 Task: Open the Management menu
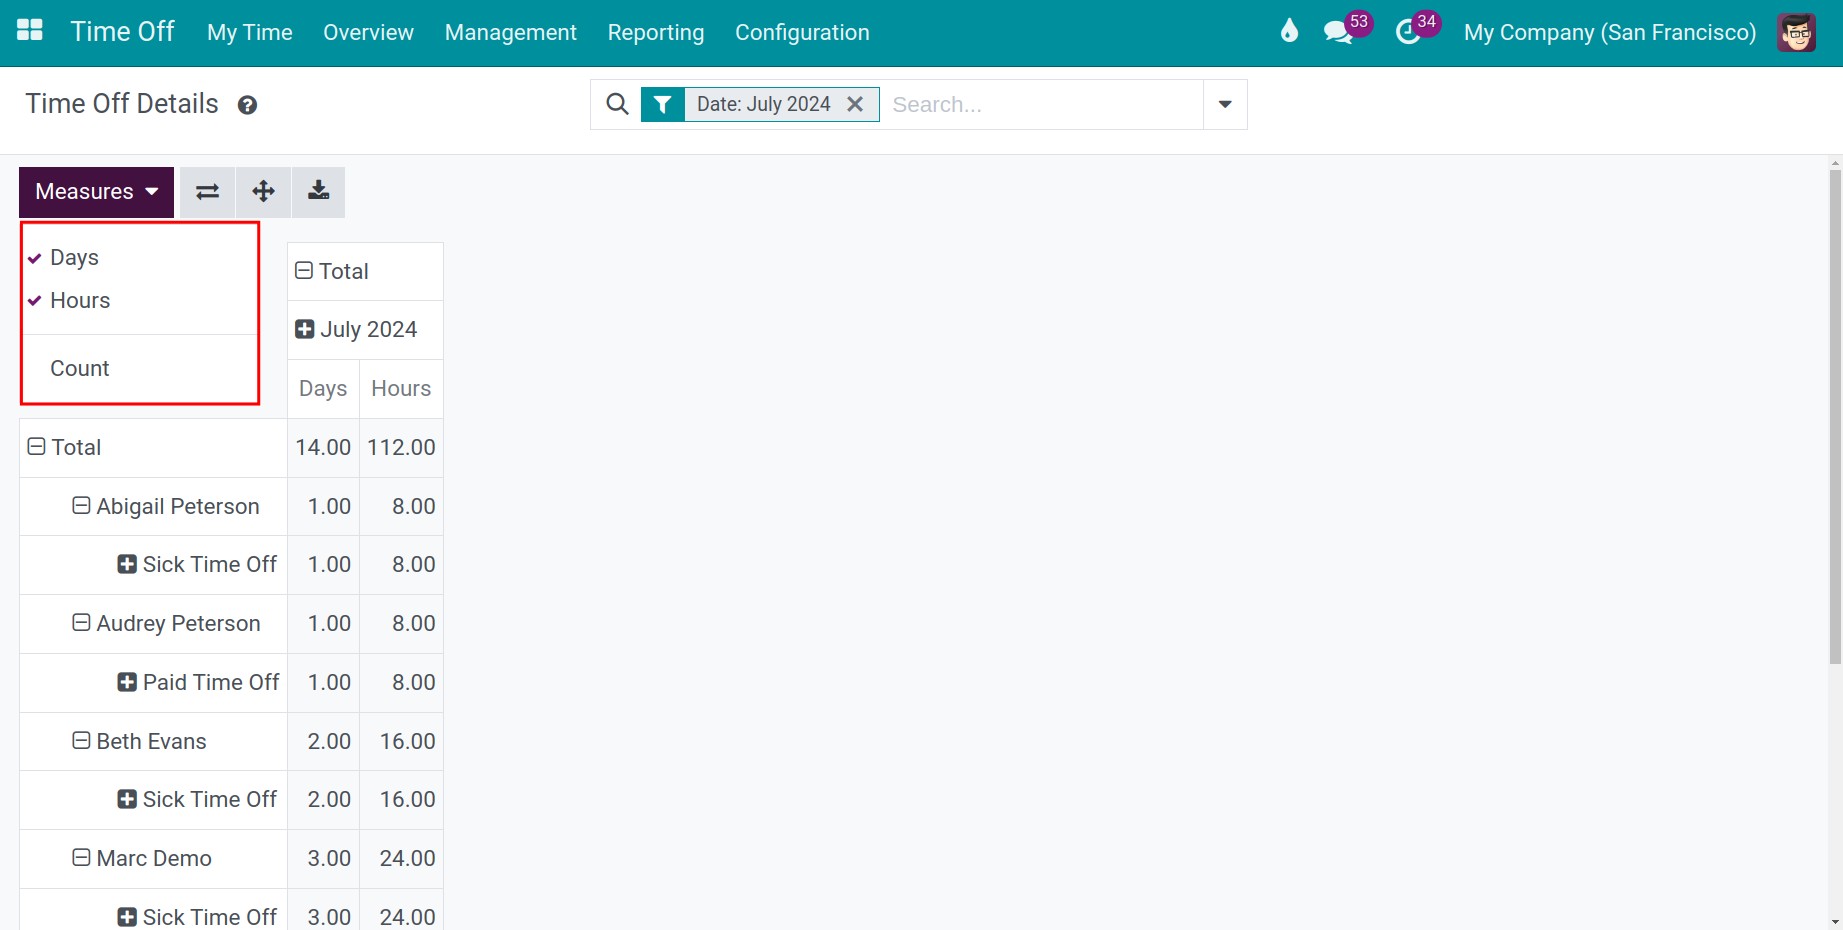(x=511, y=32)
